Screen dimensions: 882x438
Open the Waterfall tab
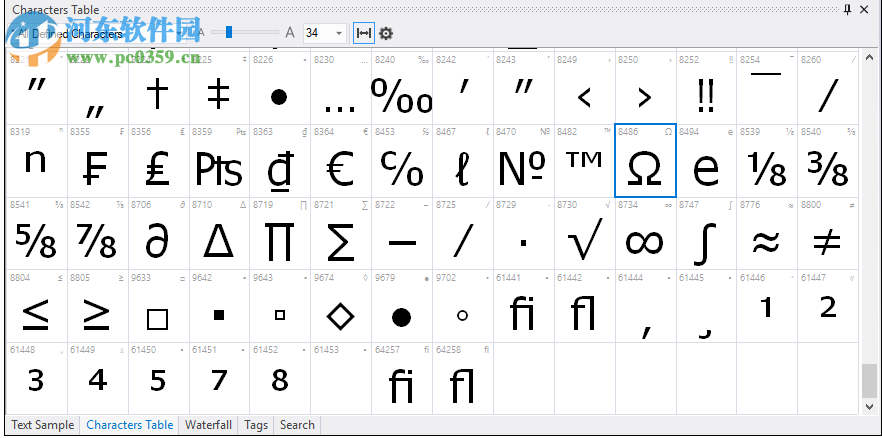click(208, 425)
